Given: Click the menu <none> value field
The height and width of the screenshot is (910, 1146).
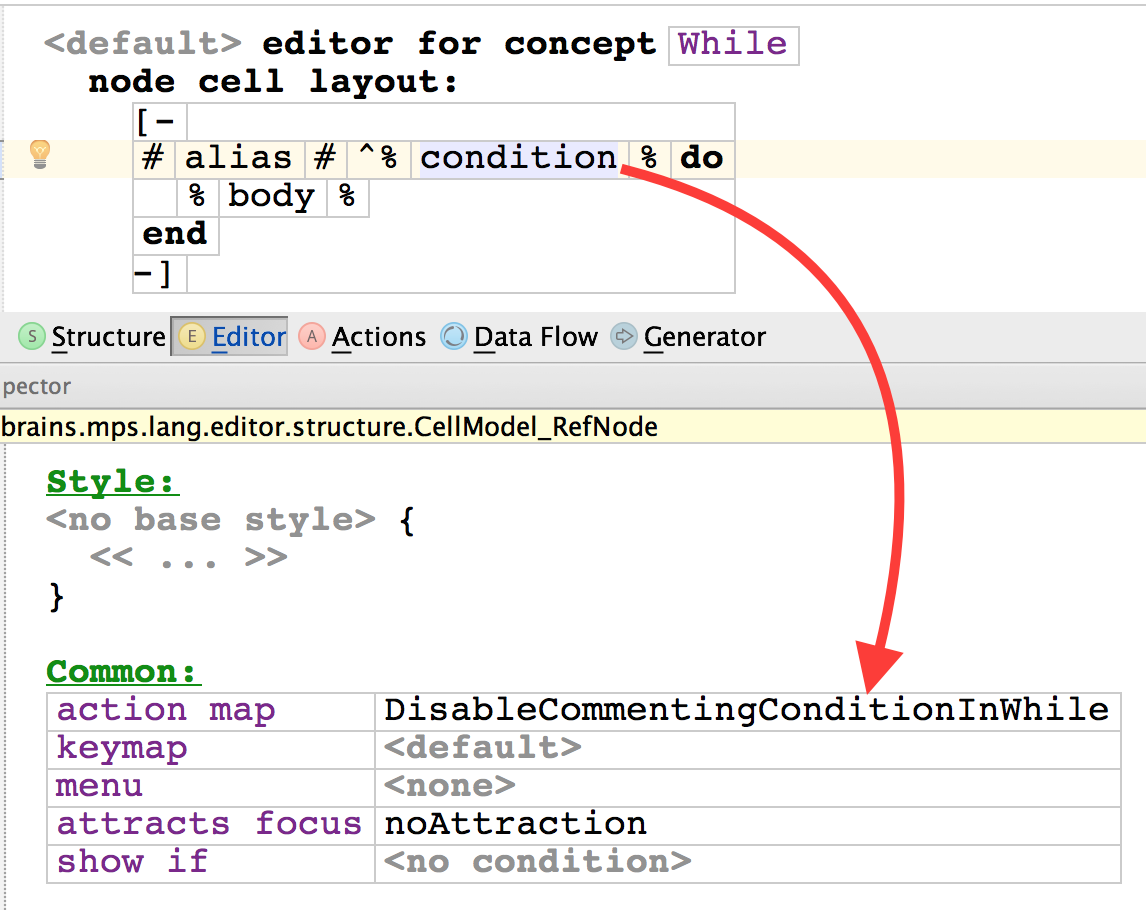Looking at the screenshot, I should coord(449,786).
